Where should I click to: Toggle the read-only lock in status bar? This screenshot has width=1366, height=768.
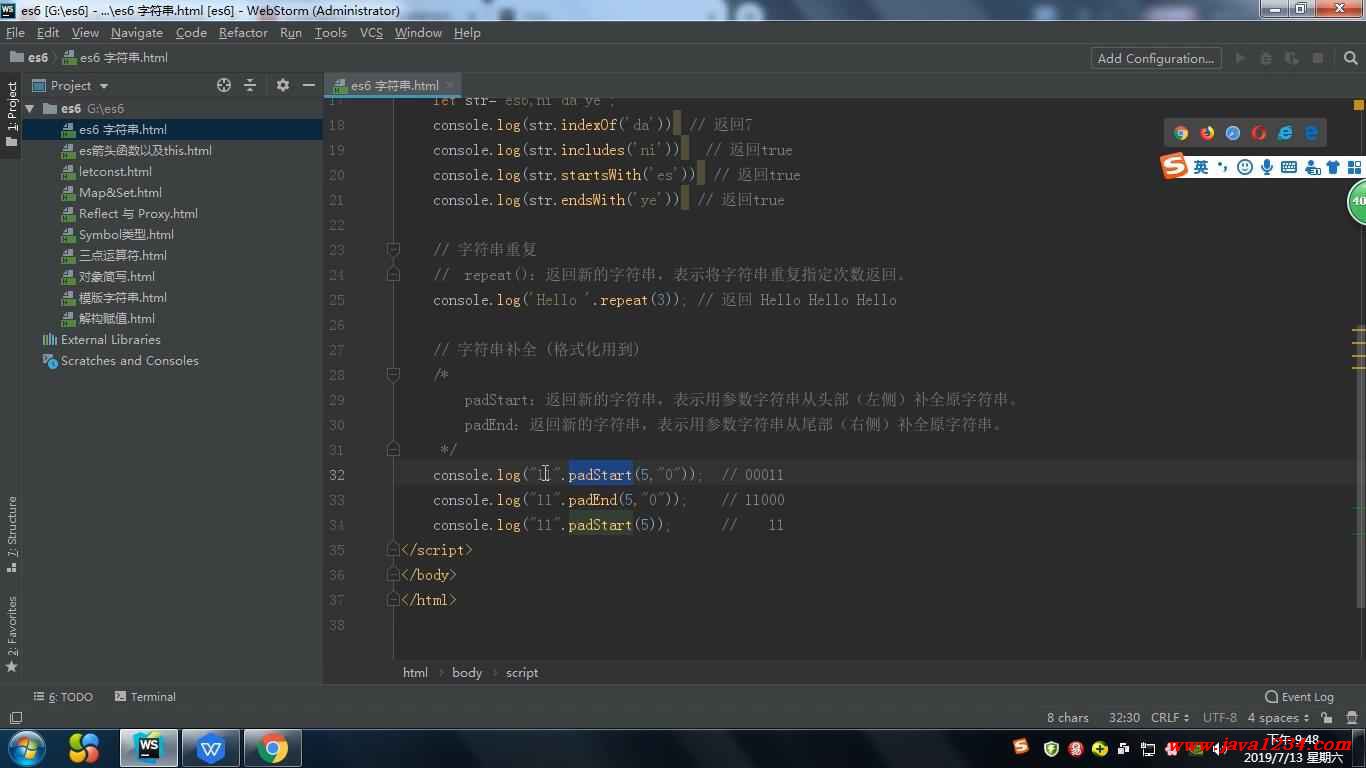coord(1326,718)
